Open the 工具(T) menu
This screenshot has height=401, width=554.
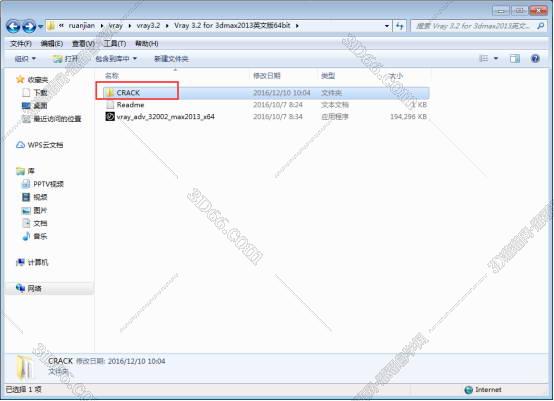point(114,43)
